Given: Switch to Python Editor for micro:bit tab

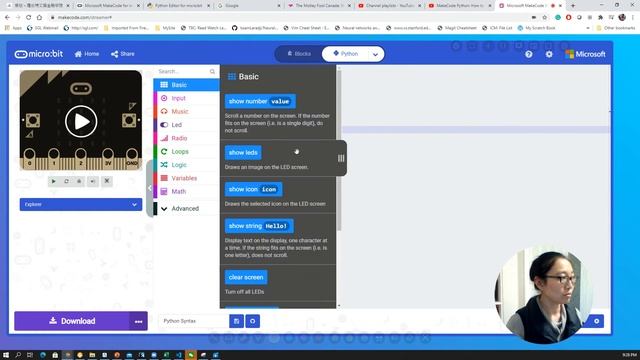Looking at the screenshot, I should point(178,6).
